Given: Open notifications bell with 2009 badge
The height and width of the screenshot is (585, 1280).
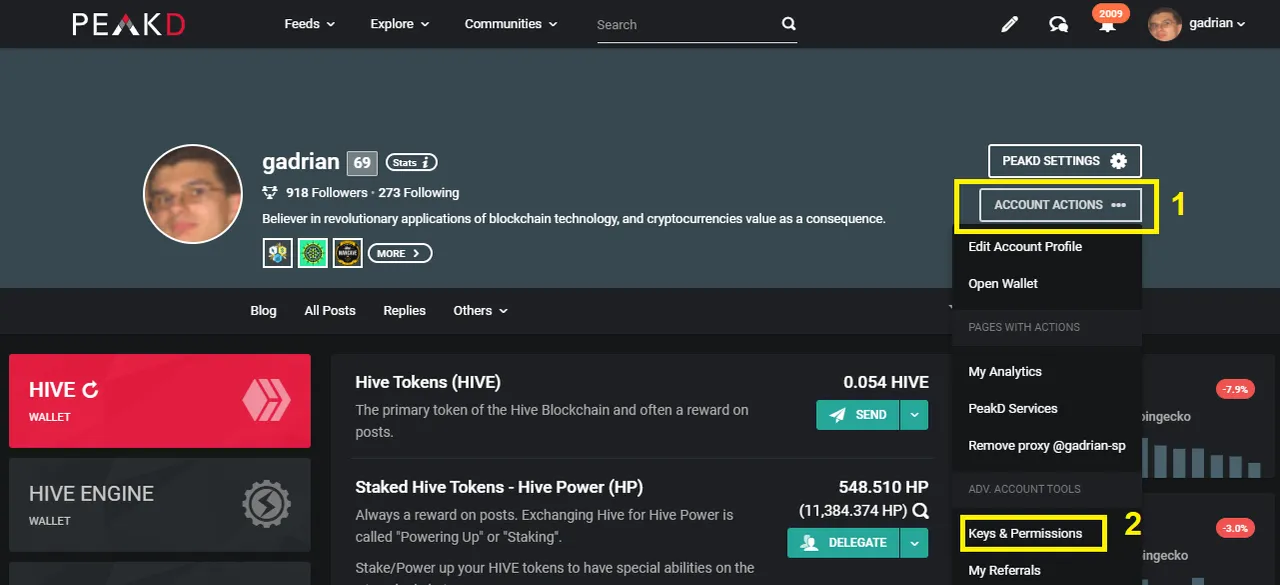Looking at the screenshot, I should (x=1108, y=22).
